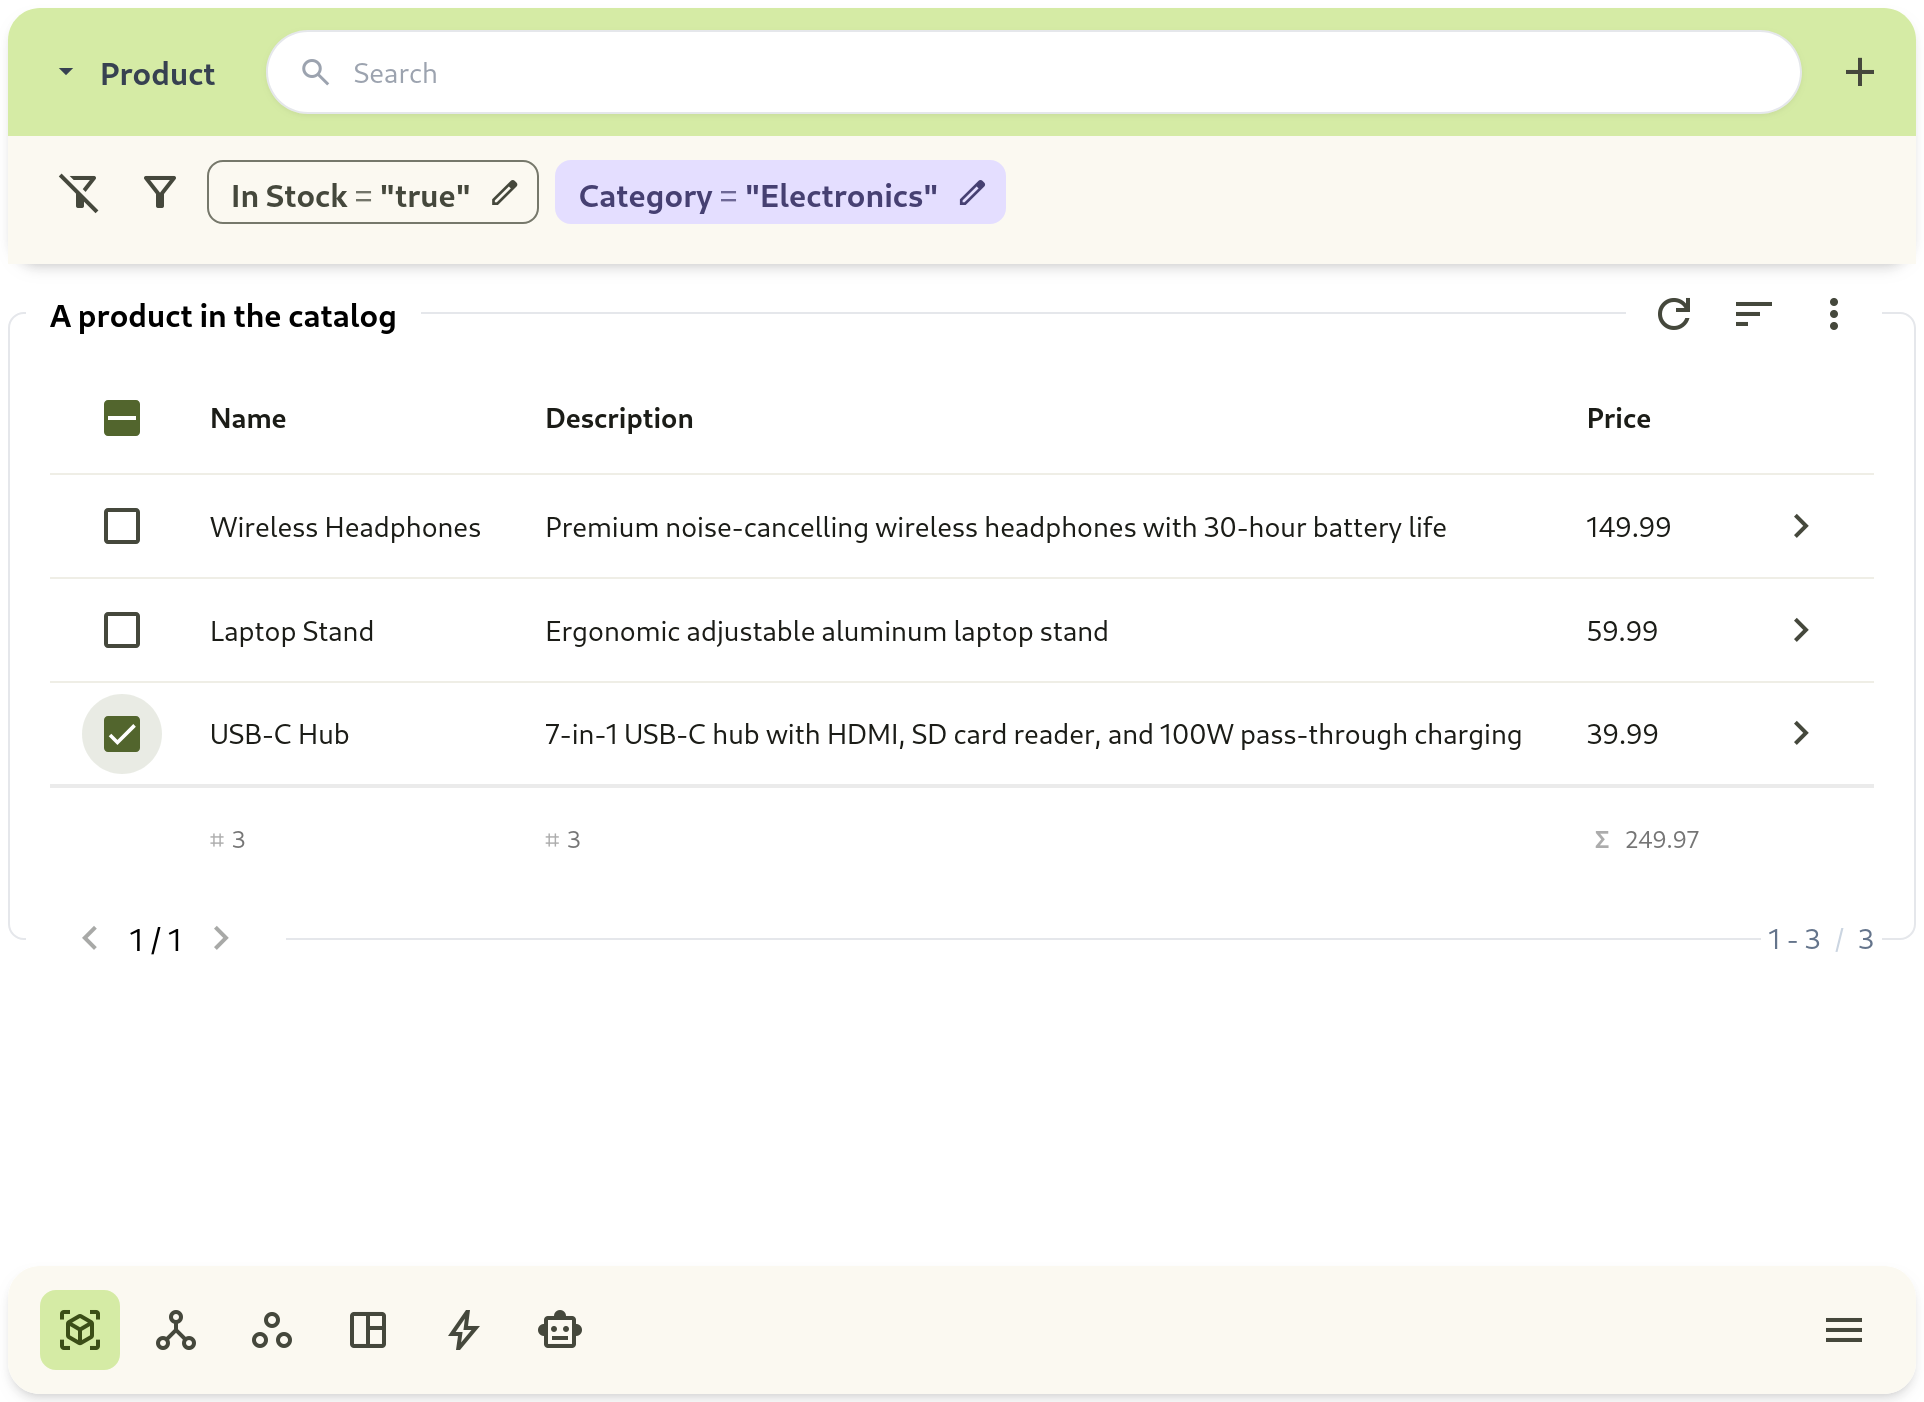Open the AI robot assistant

559,1330
